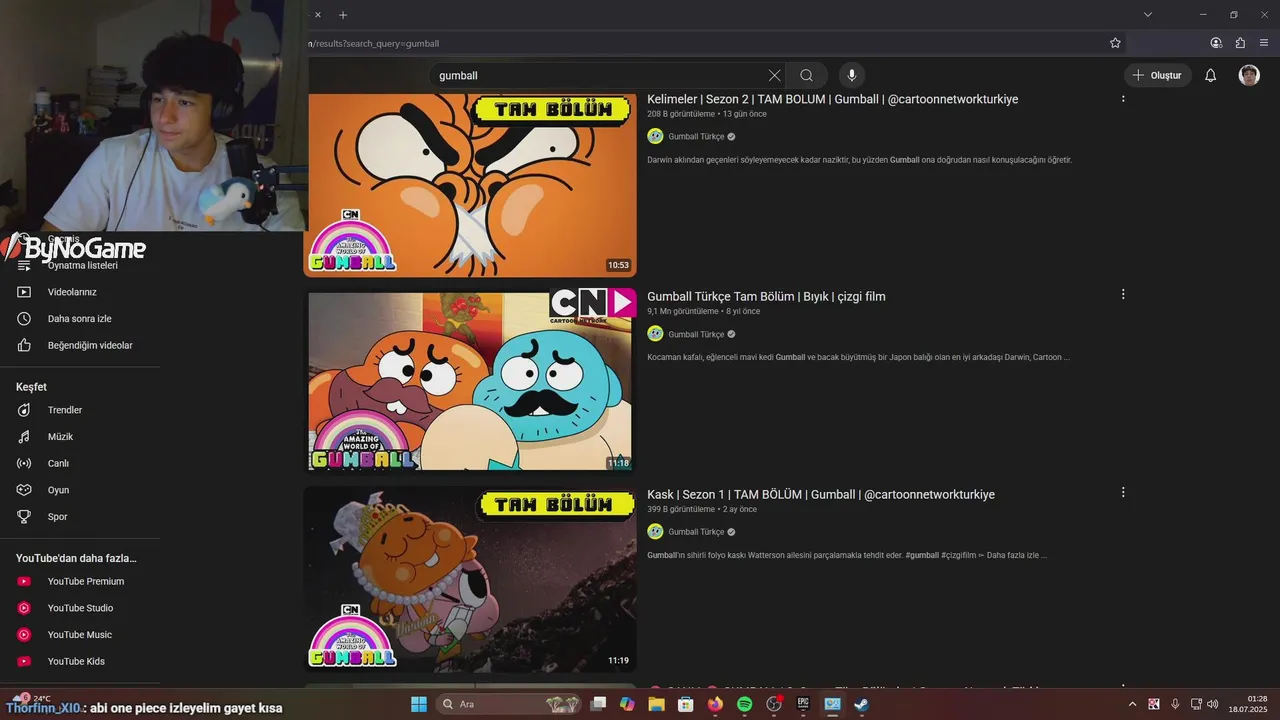The width and height of the screenshot is (1280, 720).
Task: Click the magnifier search button
Action: point(806,75)
